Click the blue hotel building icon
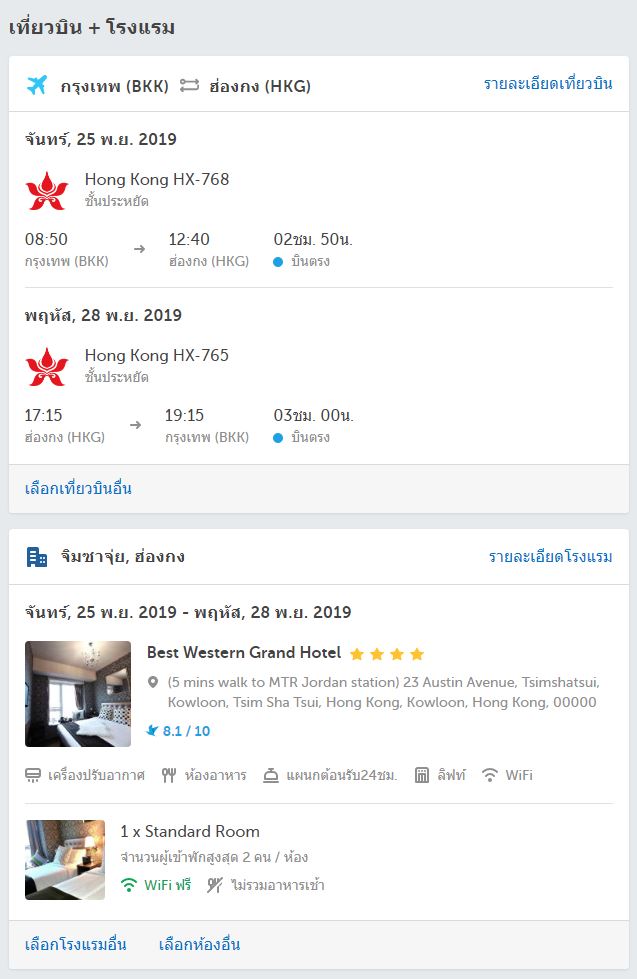The height and width of the screenshot is (979, 637). click(x=37, y=557)
